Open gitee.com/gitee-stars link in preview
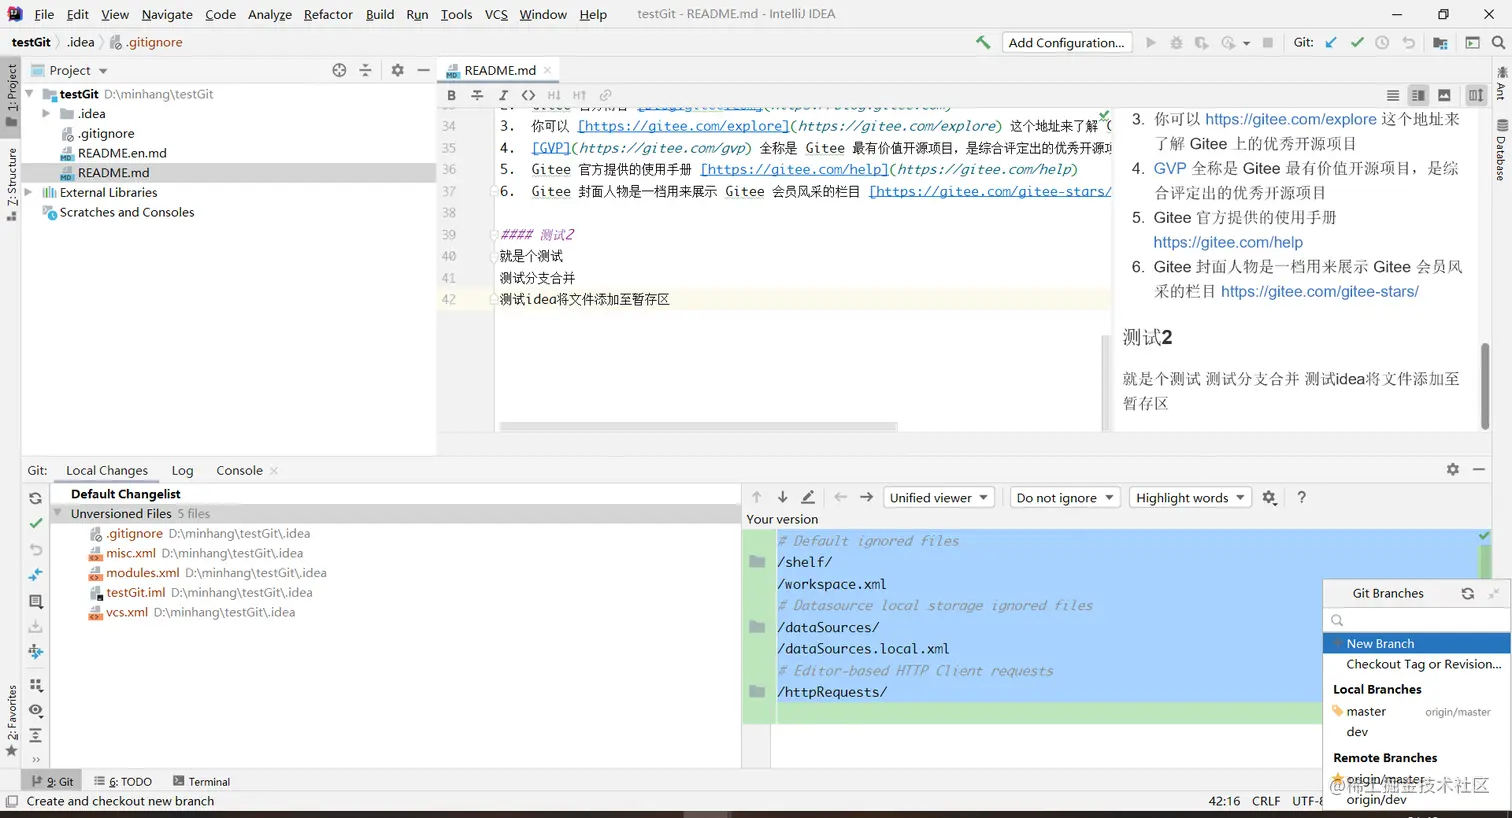This screenshot has width=1512, height=818. [x=1320, y=291]
